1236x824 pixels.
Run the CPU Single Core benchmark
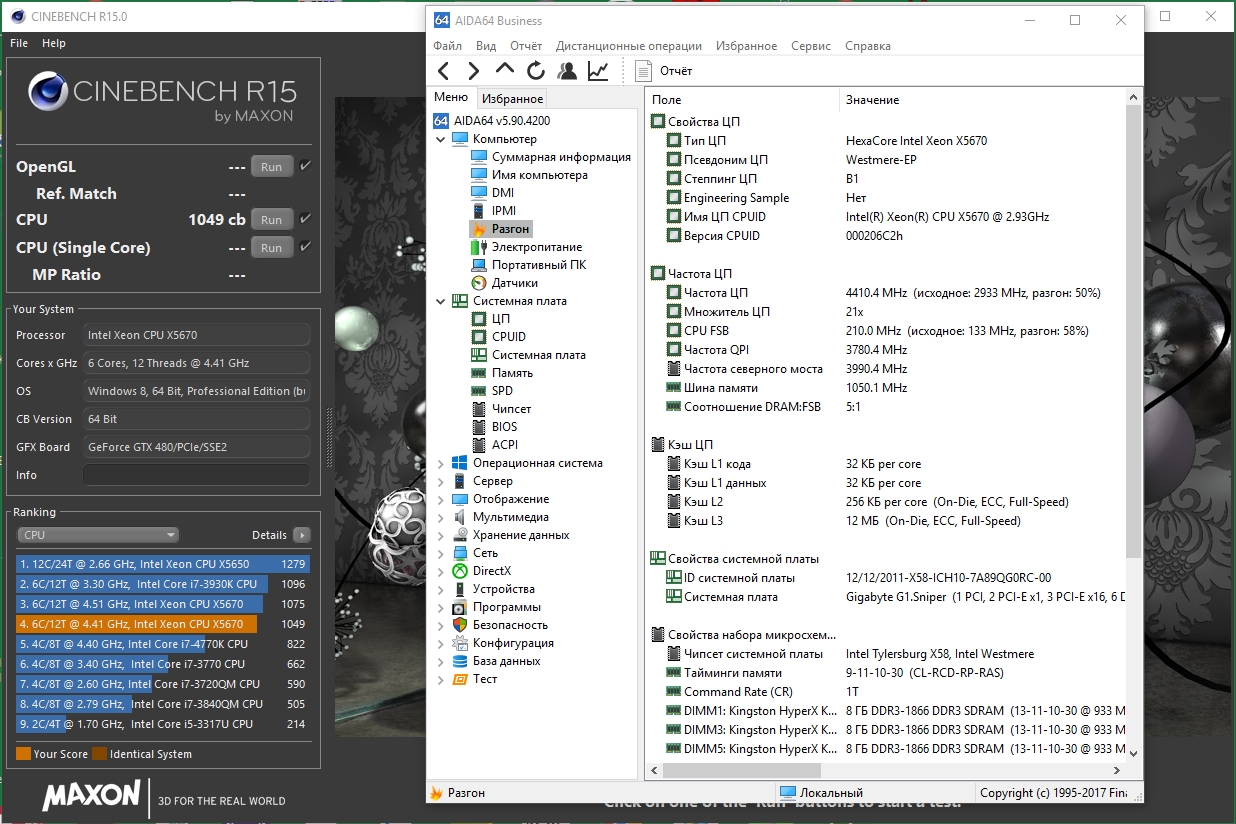point(271,247)
